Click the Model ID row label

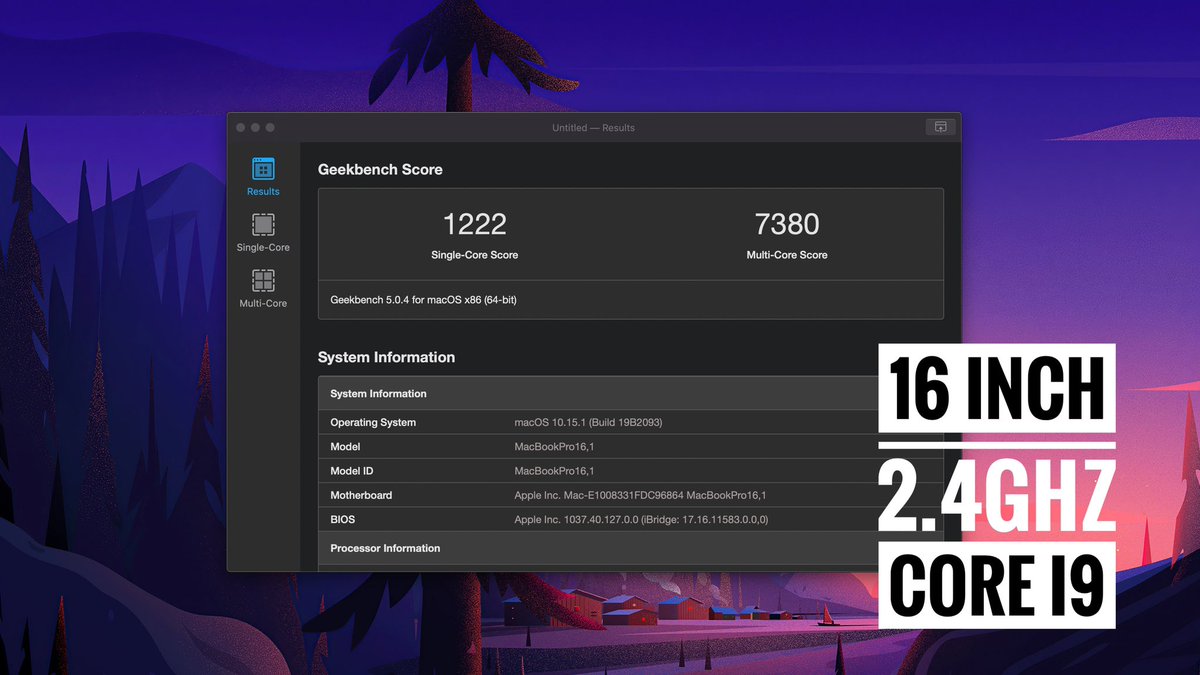click(352, 471)
